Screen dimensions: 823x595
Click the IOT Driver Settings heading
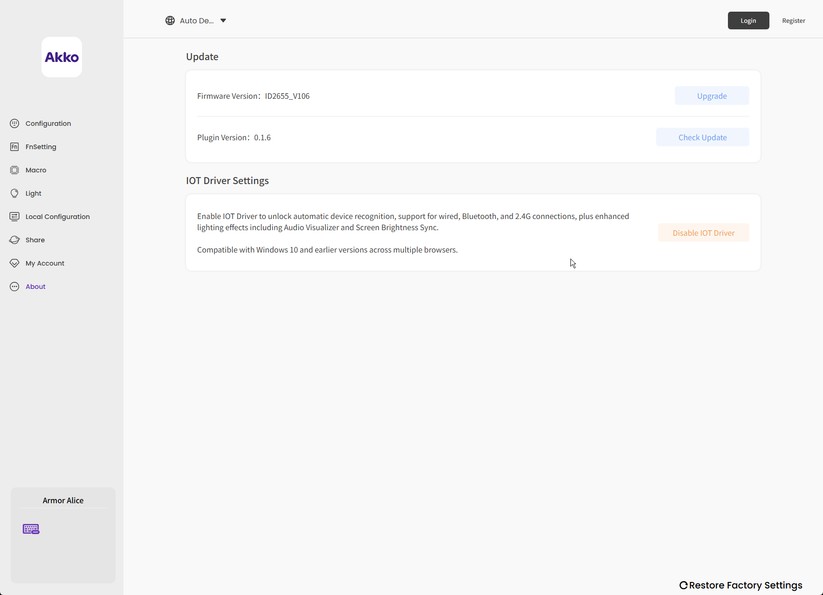227,180
